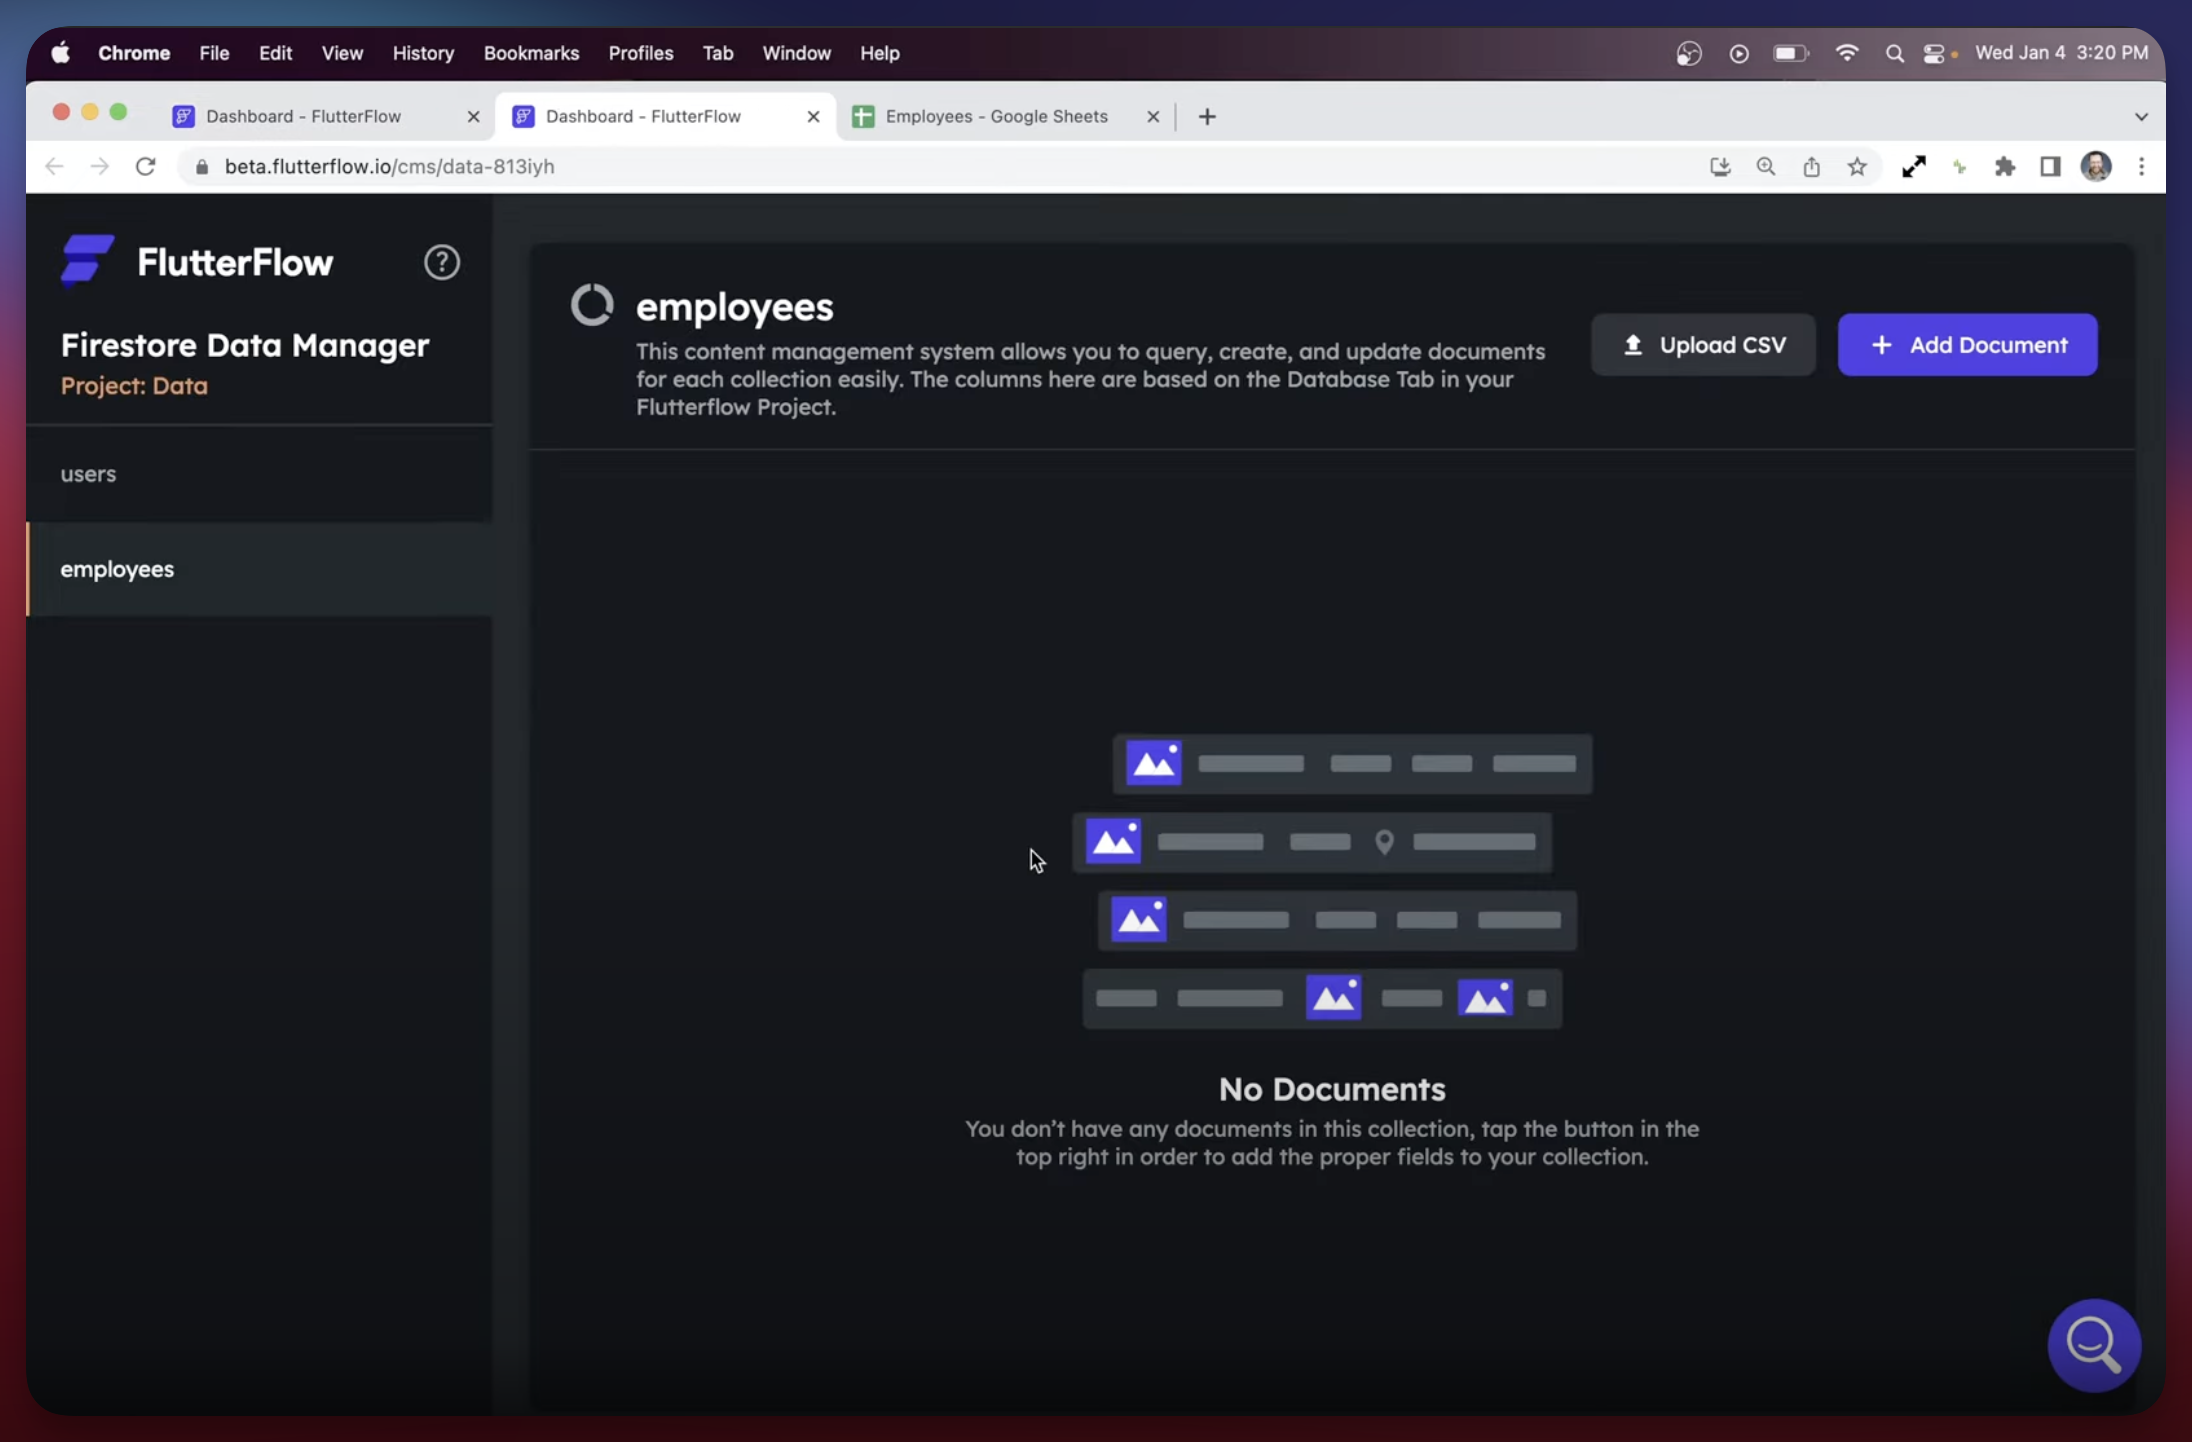2192x1442 pixels.
Task: Toggle the Wi-Fi status icon
Action: [1847, 52]
